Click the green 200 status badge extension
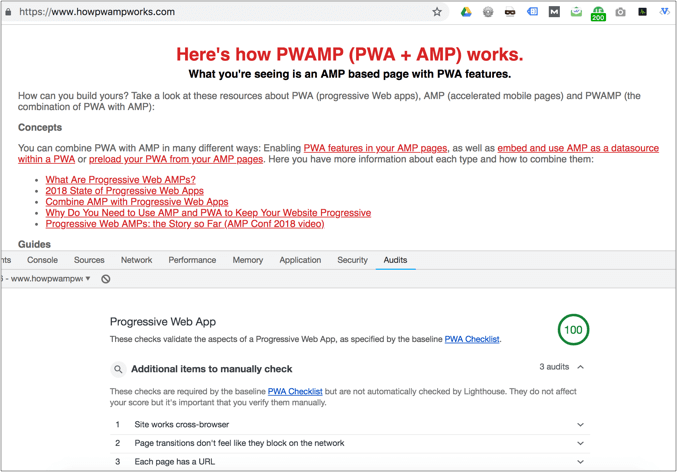Viewport: 677px width, 472px height. pyautogui.click(x=598, y=14)
